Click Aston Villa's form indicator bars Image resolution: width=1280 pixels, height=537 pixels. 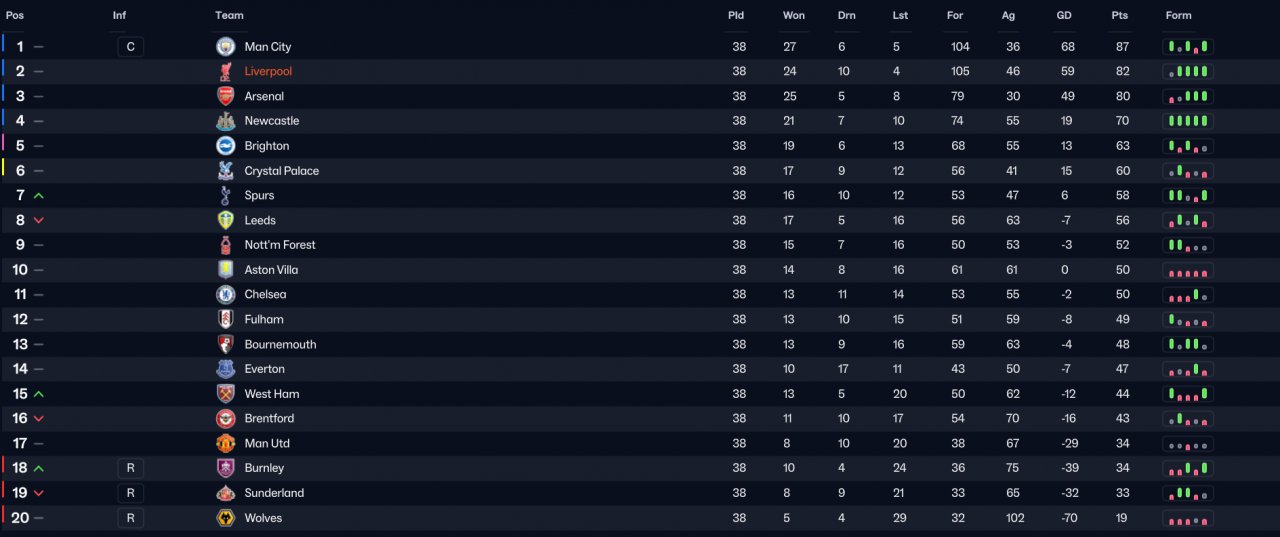click(1188, 270)
